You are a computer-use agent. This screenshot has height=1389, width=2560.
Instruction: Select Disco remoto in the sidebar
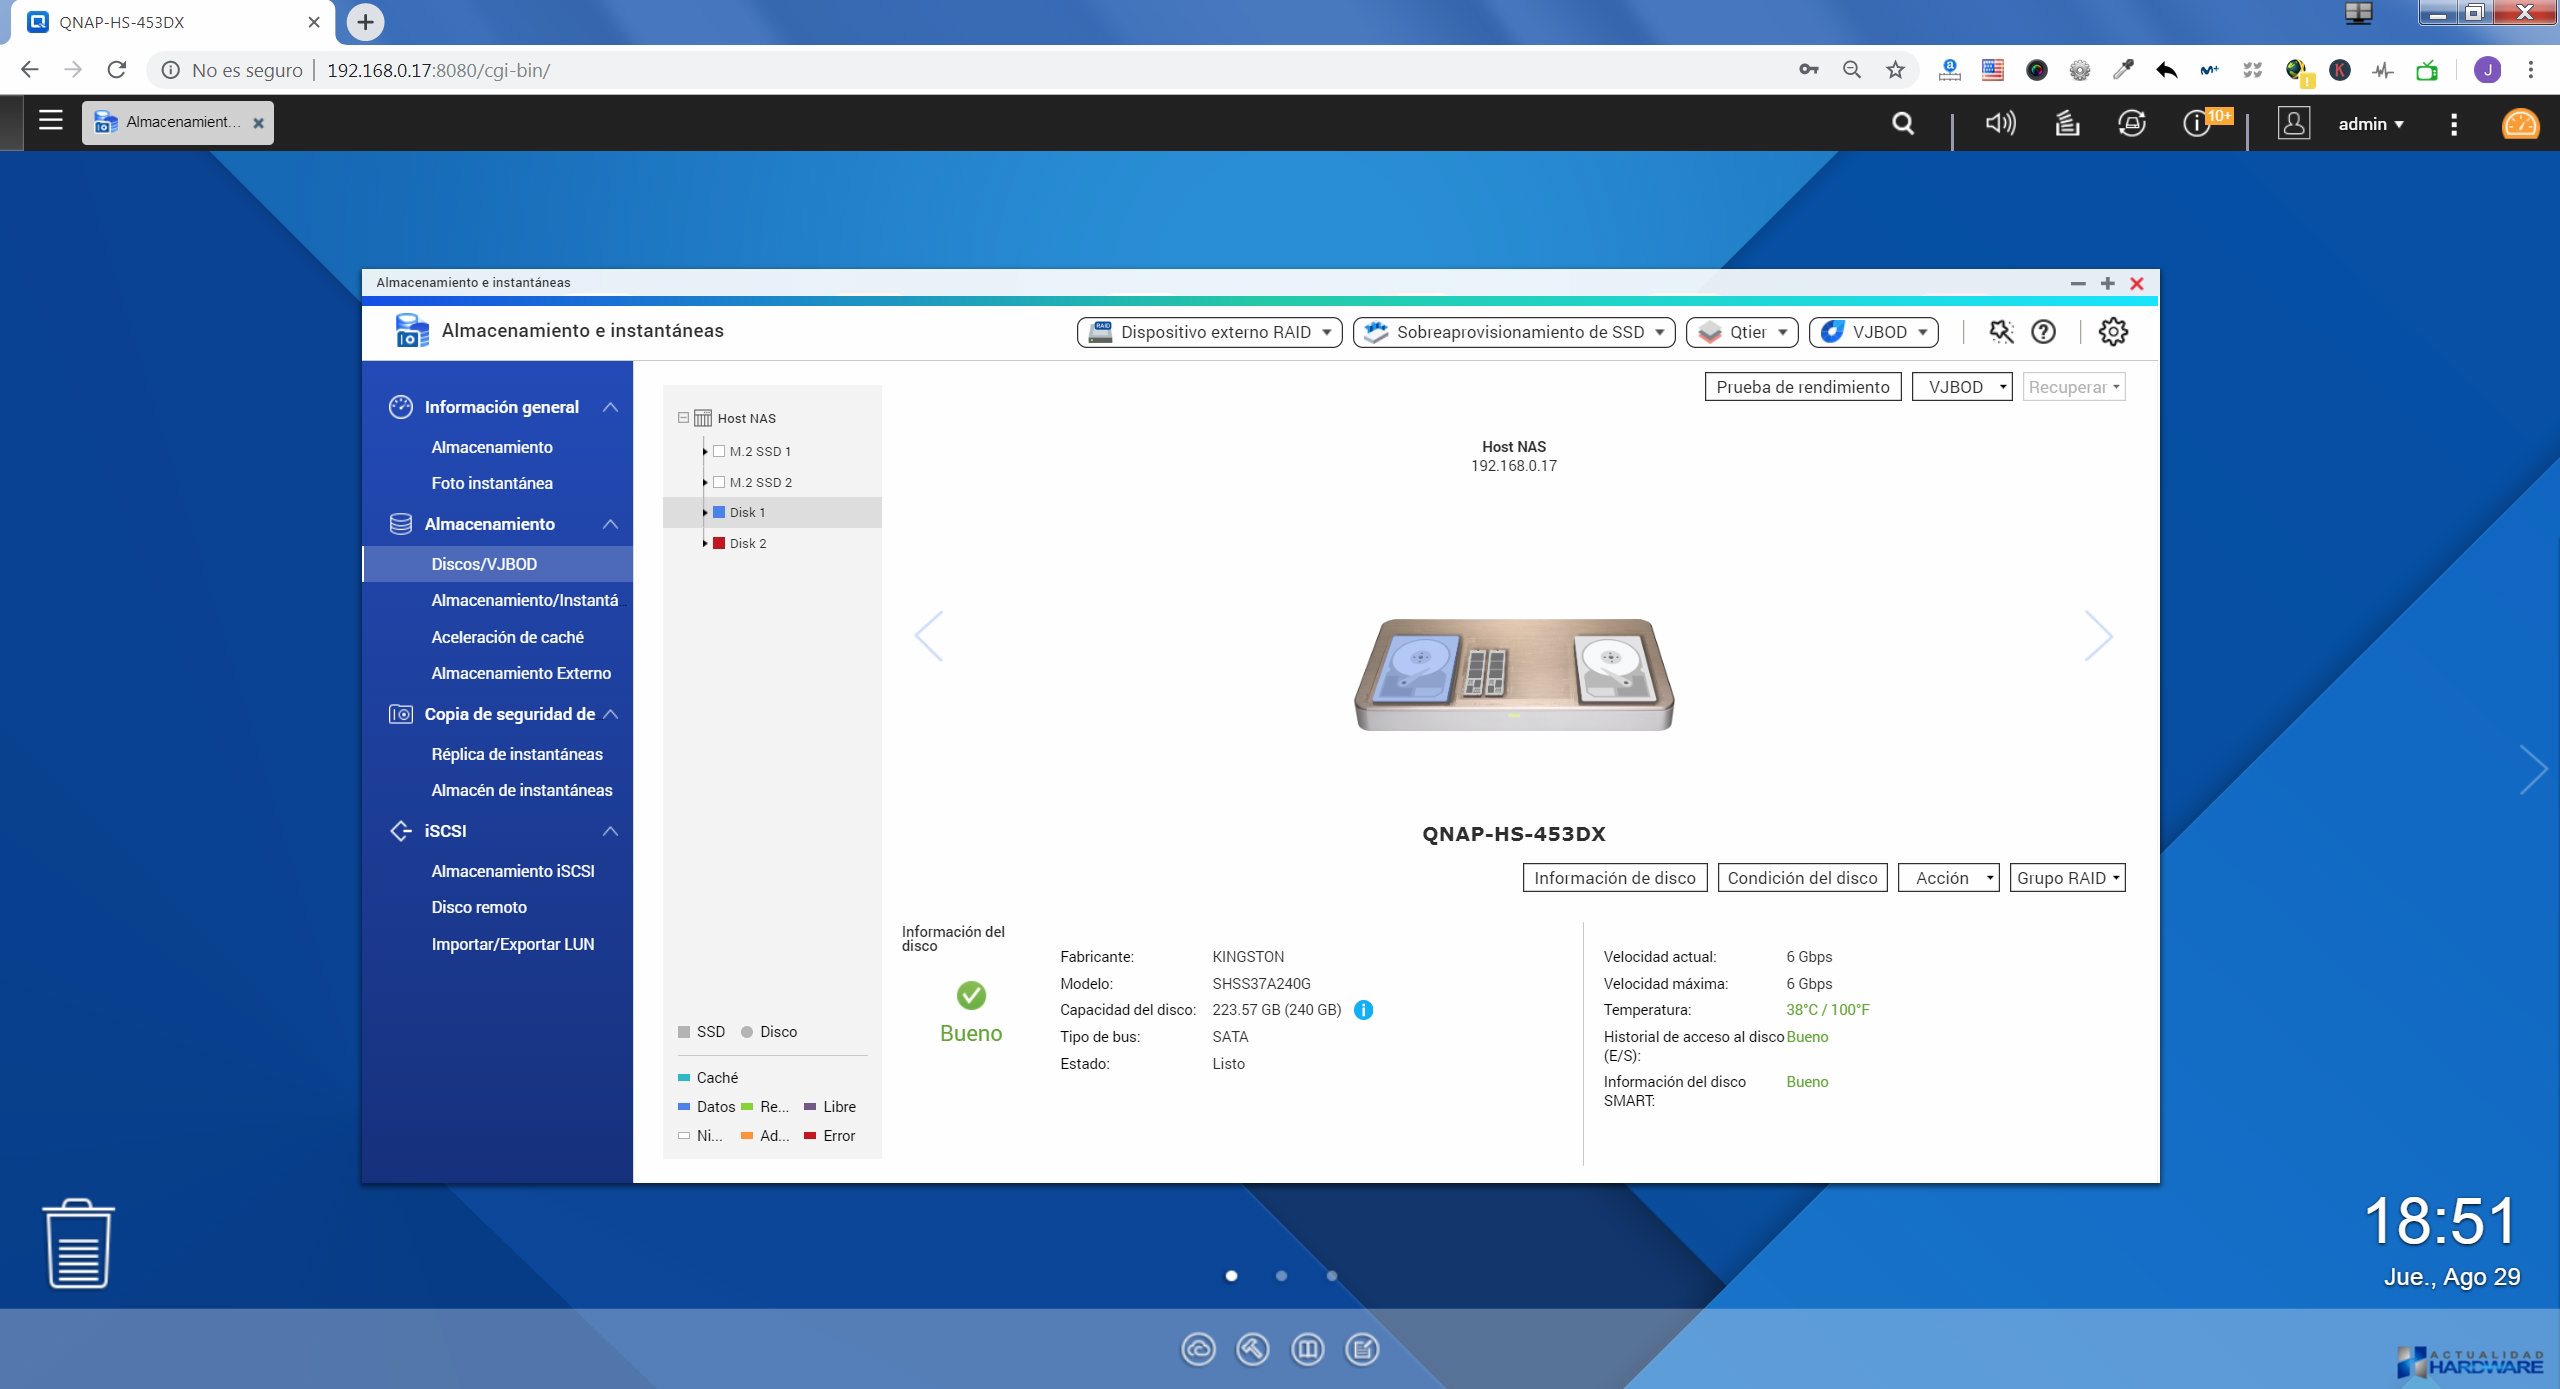tap(479, 906)
